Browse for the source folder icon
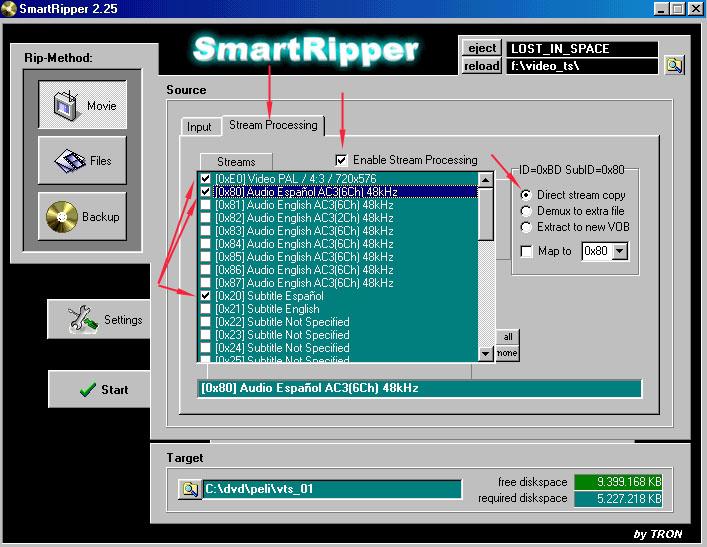 (674, 65)
